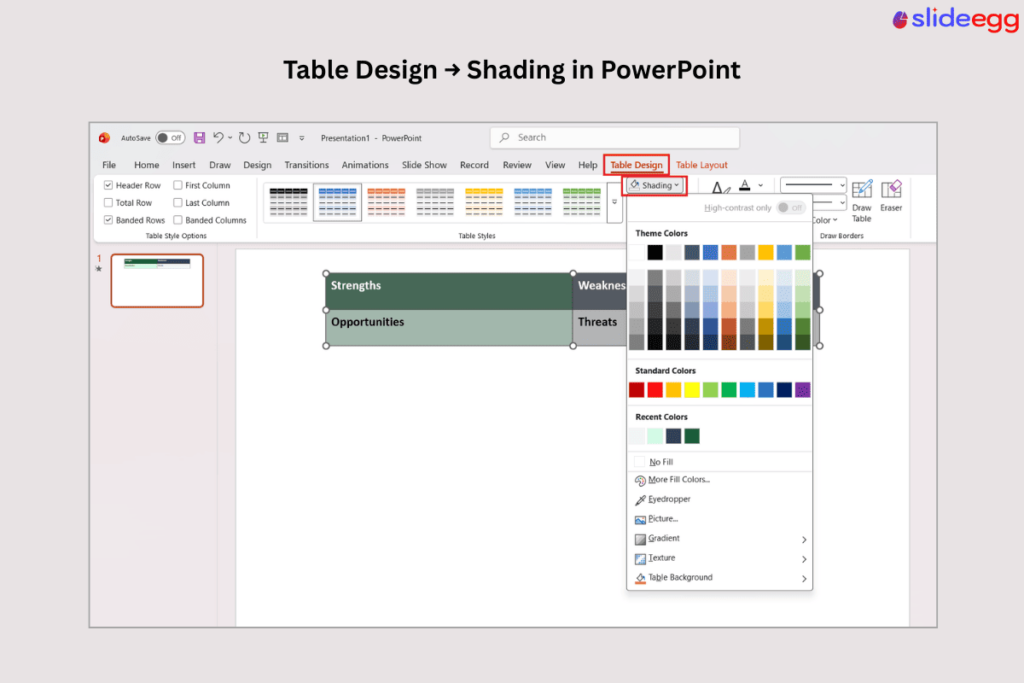Open the Pen Color button
The image size is (1024, 683).
tap(825, 220)
